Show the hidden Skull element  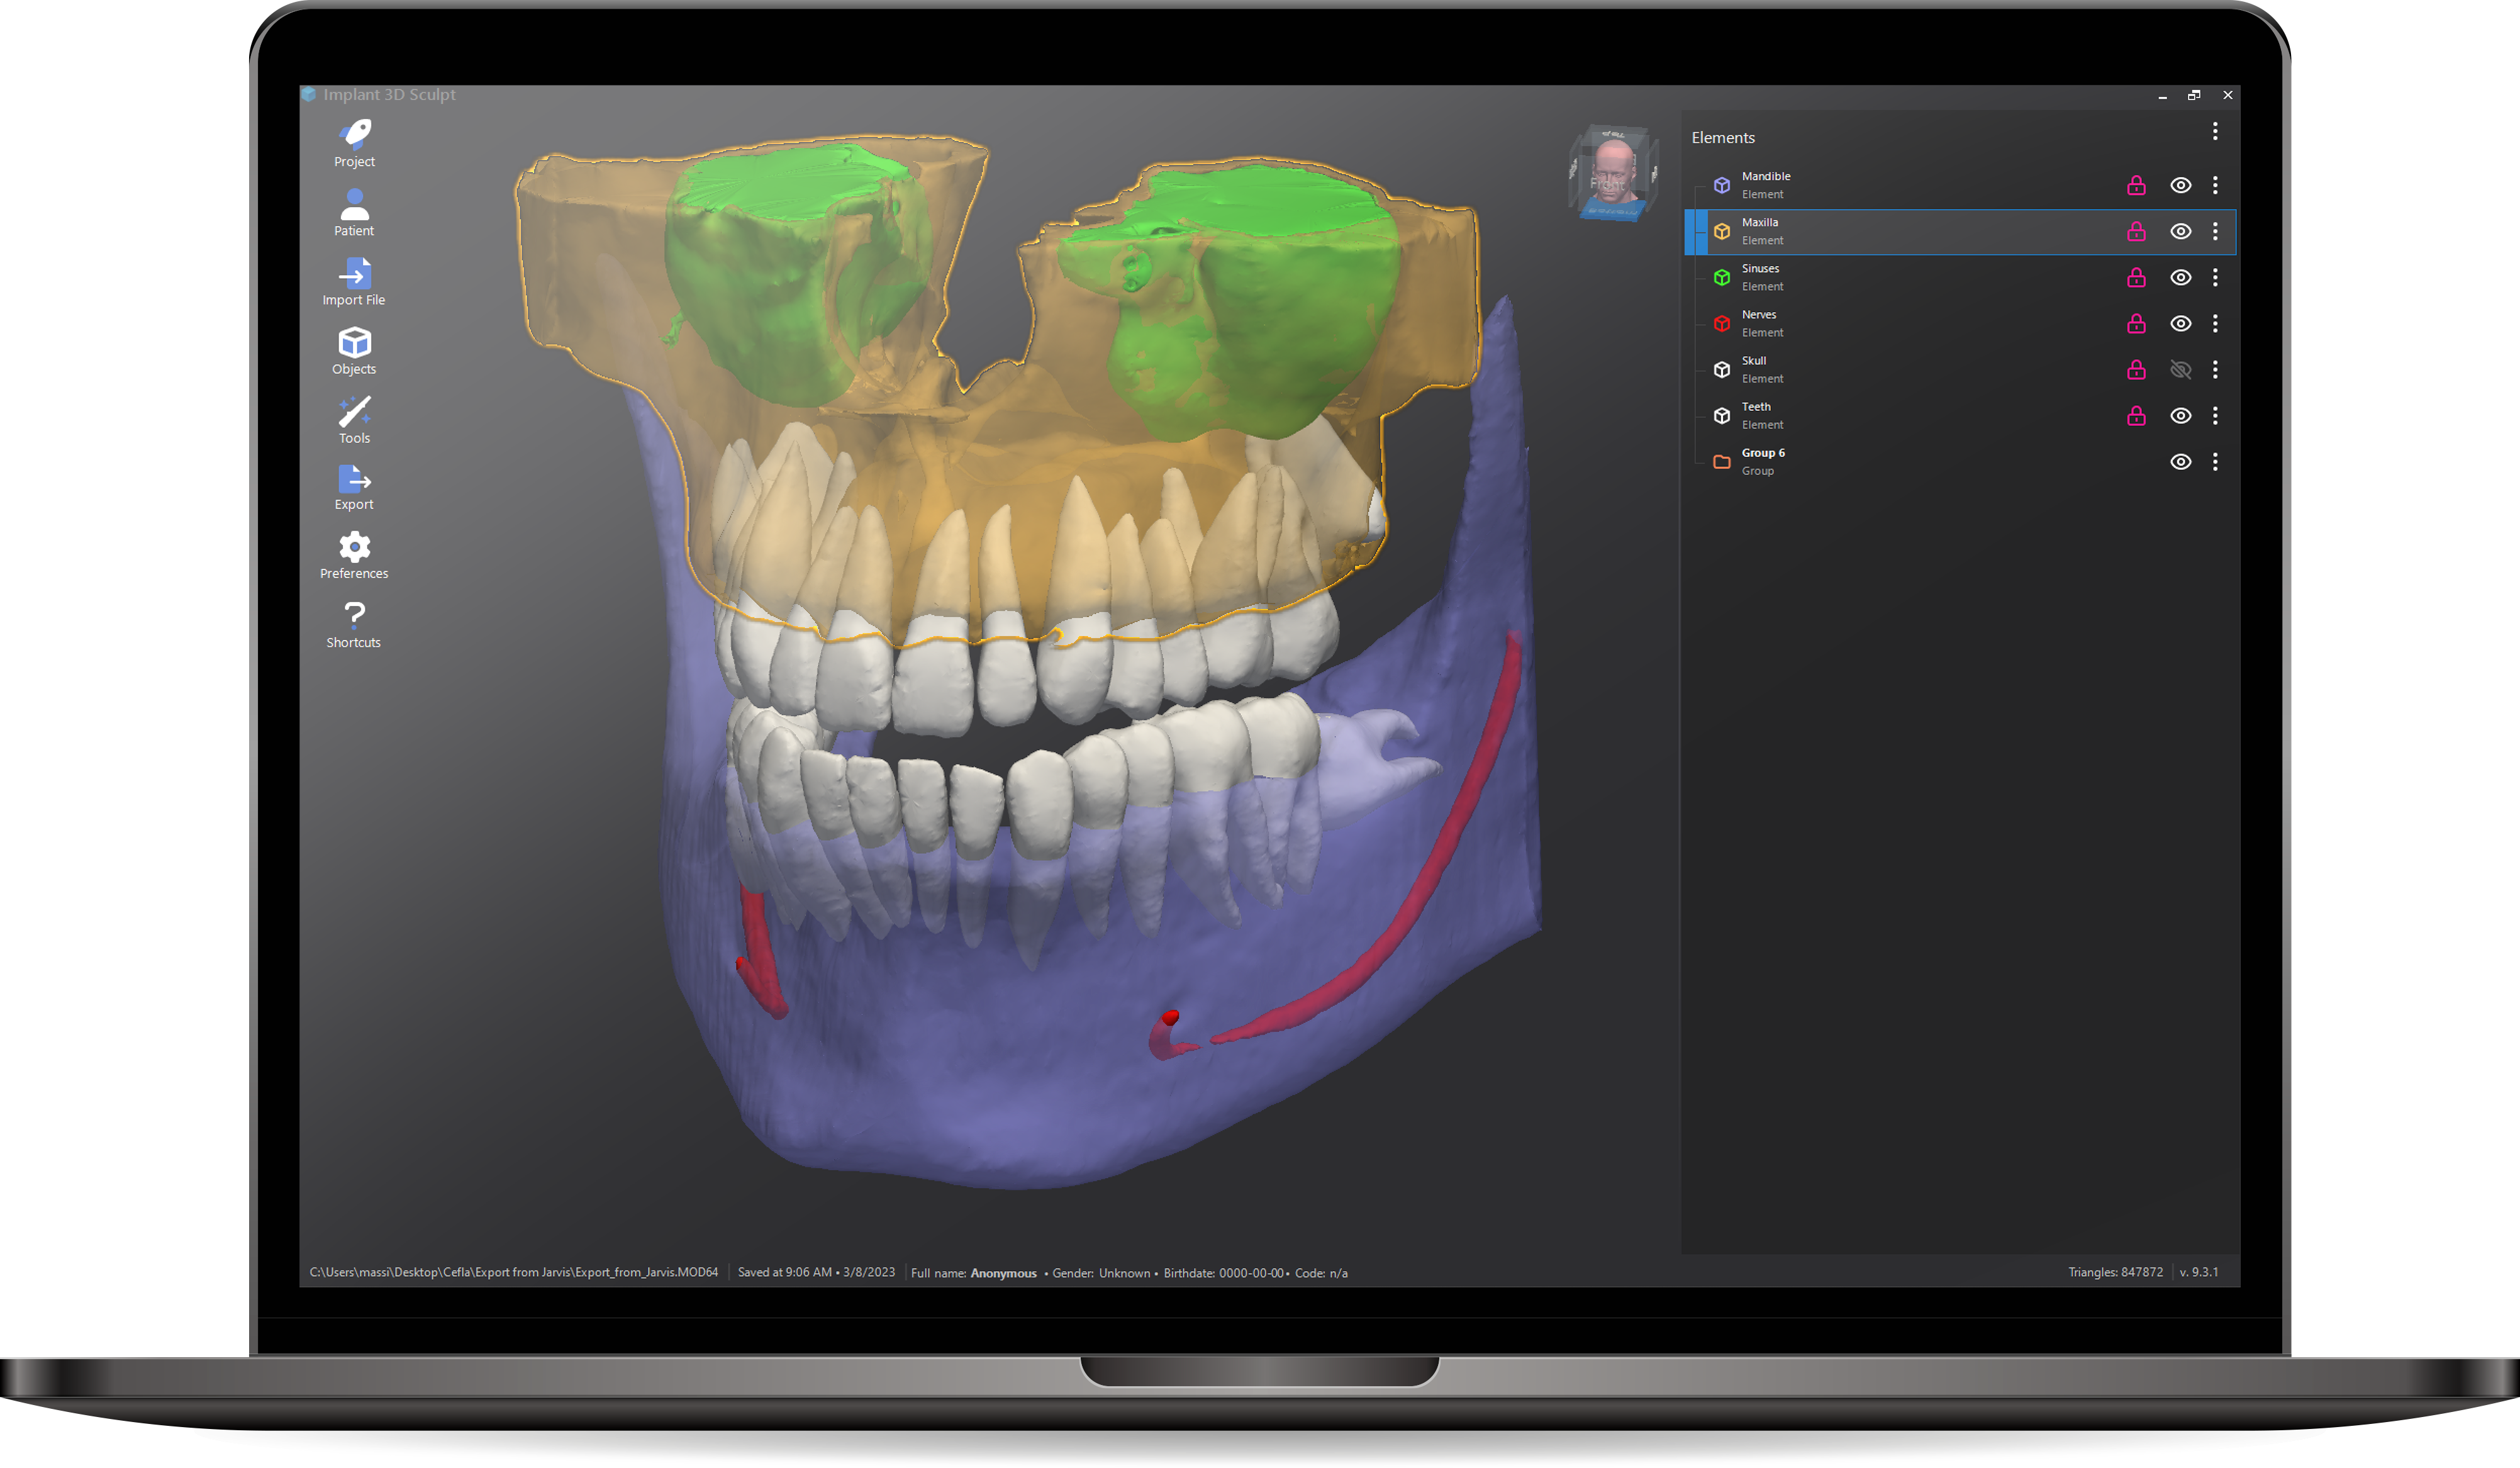[x=2180, y=370]
